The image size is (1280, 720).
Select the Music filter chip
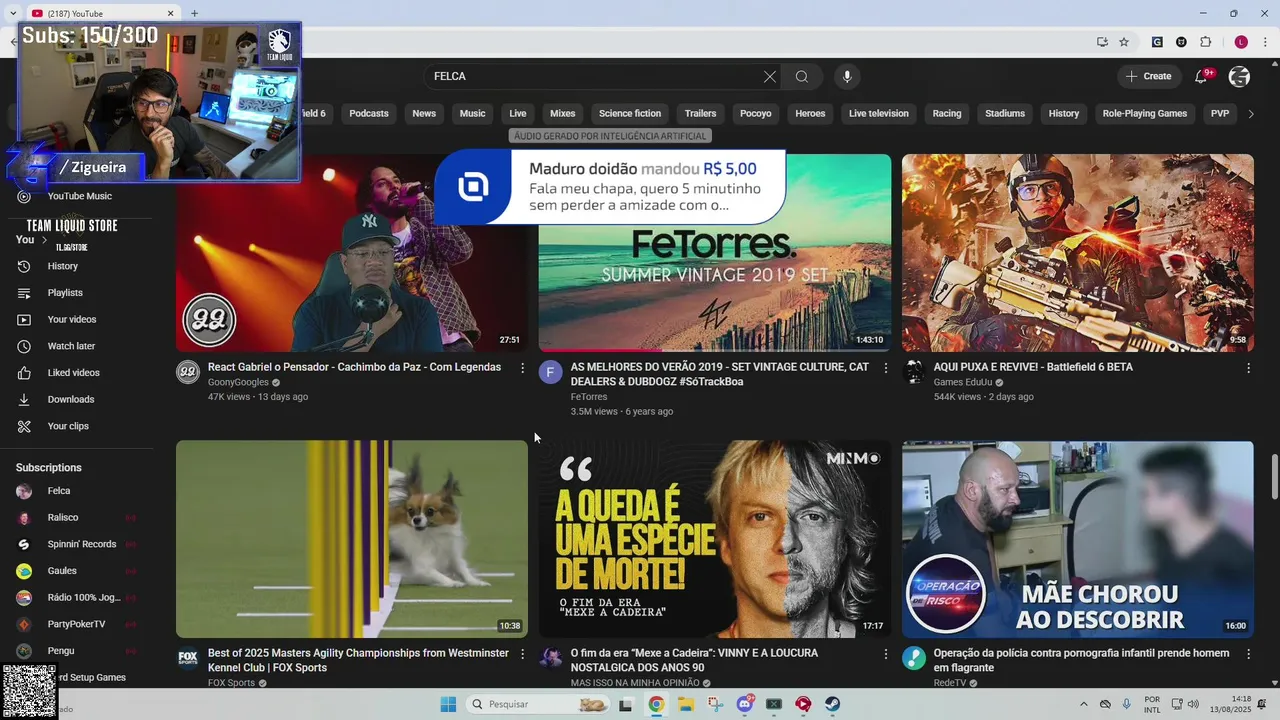472,114
